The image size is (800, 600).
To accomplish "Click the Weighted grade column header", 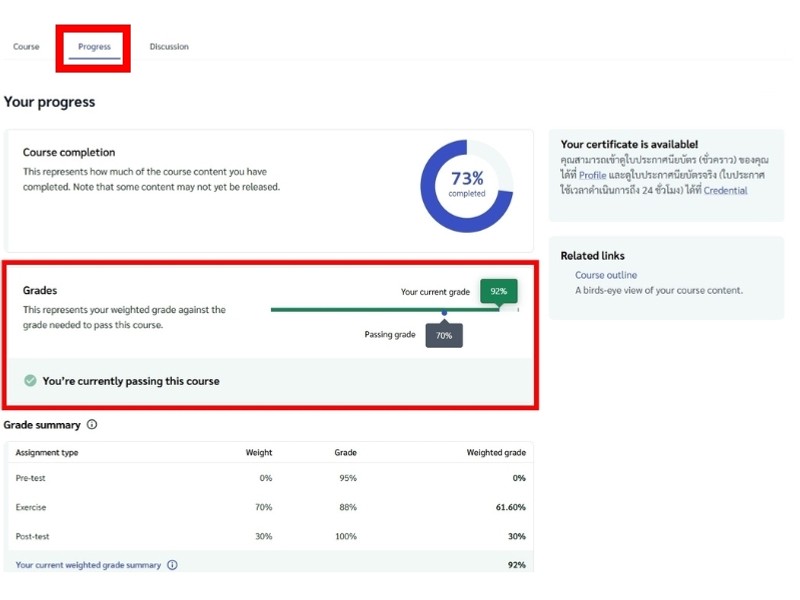I will tap(496, 453).
